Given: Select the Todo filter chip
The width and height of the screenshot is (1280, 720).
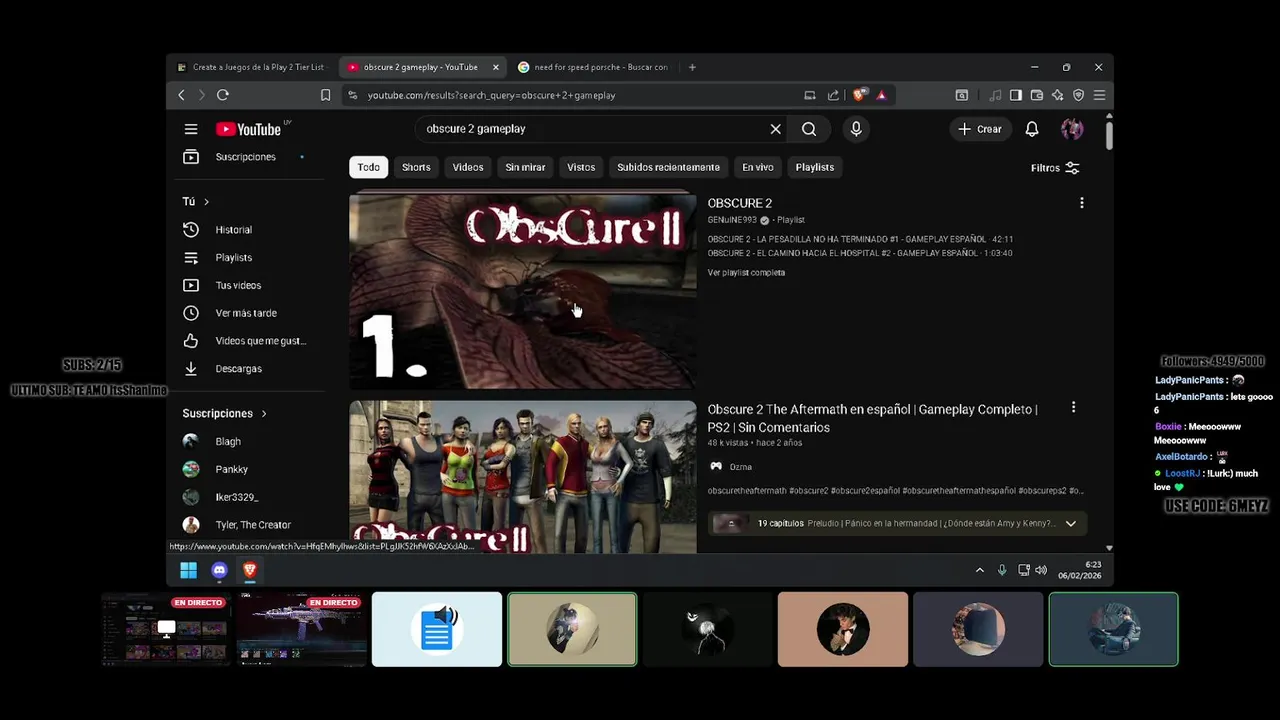Looking at the screenshot, I should coord(368,167).
